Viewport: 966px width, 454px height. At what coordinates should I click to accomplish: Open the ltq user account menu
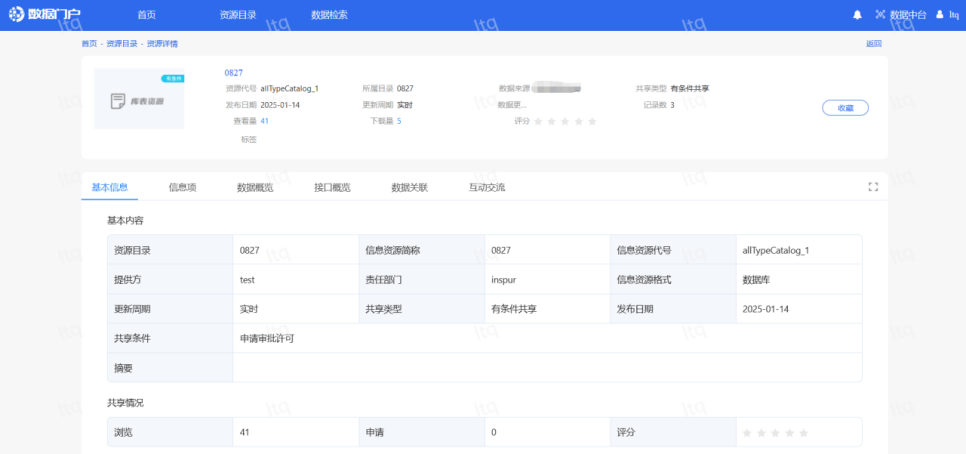coord(948,15)
